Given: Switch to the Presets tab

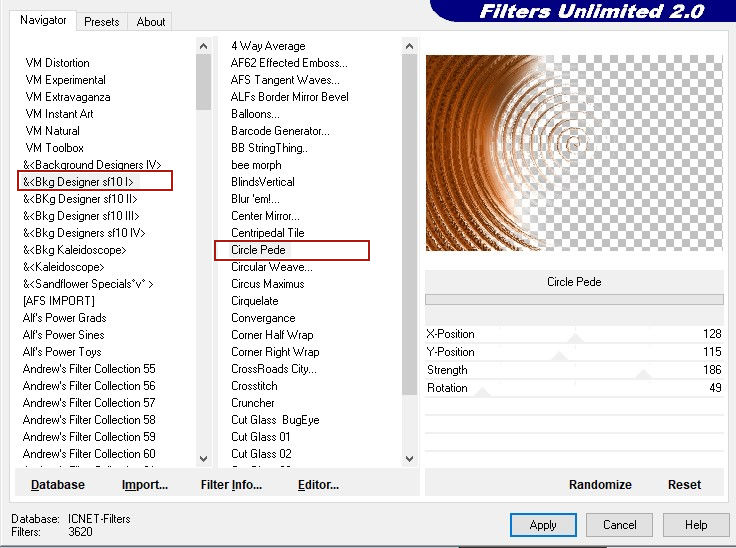Looking at the screenshot, I should pos(102,21).
